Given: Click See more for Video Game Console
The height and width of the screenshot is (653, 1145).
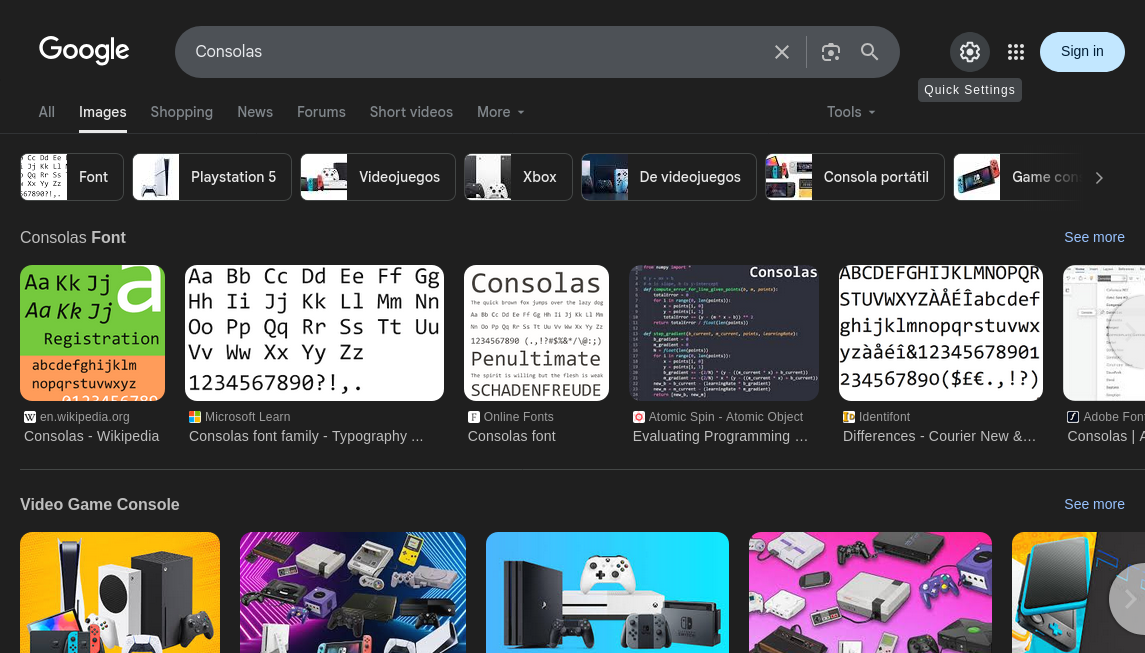Looking at the screenshot, I should pos(1094,504).
